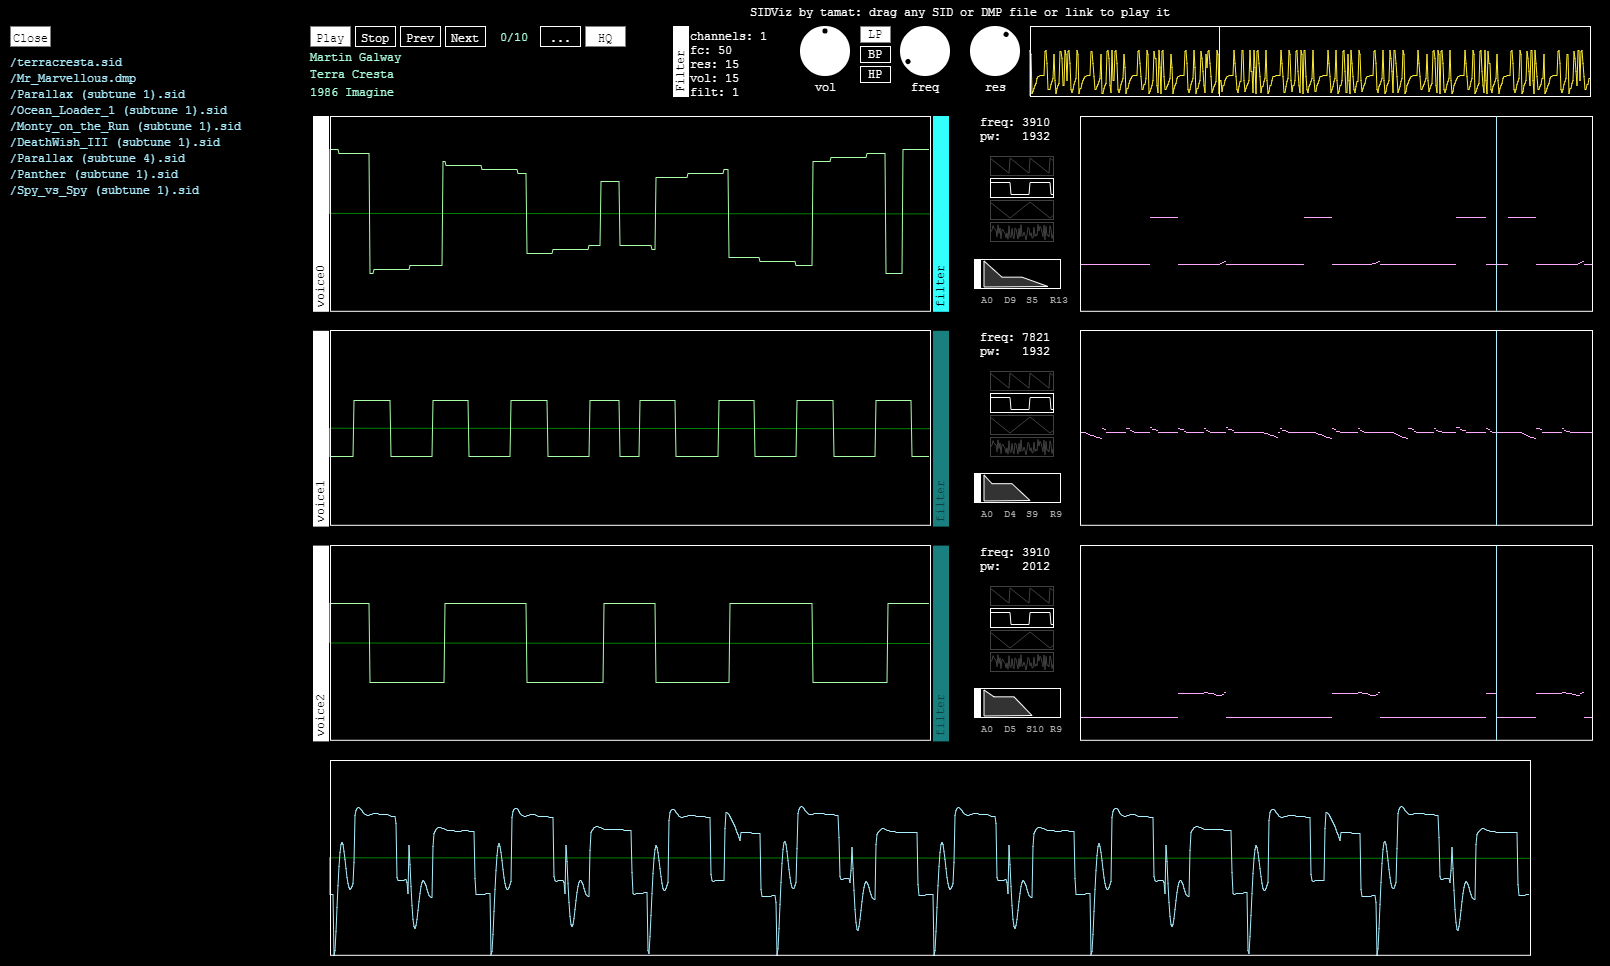
Task: Toggle the HP filter mode
Action: pos(875,74)
